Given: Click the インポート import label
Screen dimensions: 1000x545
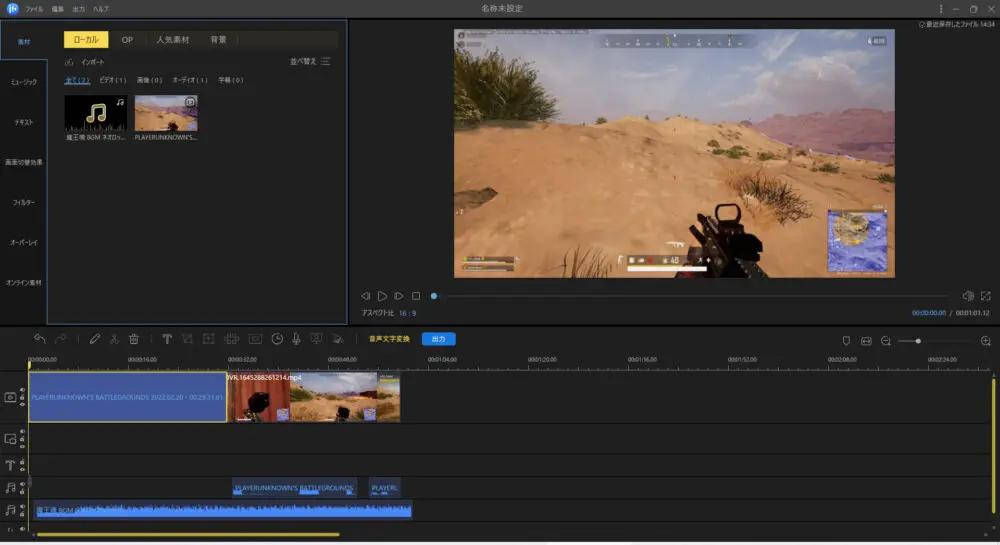Looking at the screenshot, I should point(92,62).
